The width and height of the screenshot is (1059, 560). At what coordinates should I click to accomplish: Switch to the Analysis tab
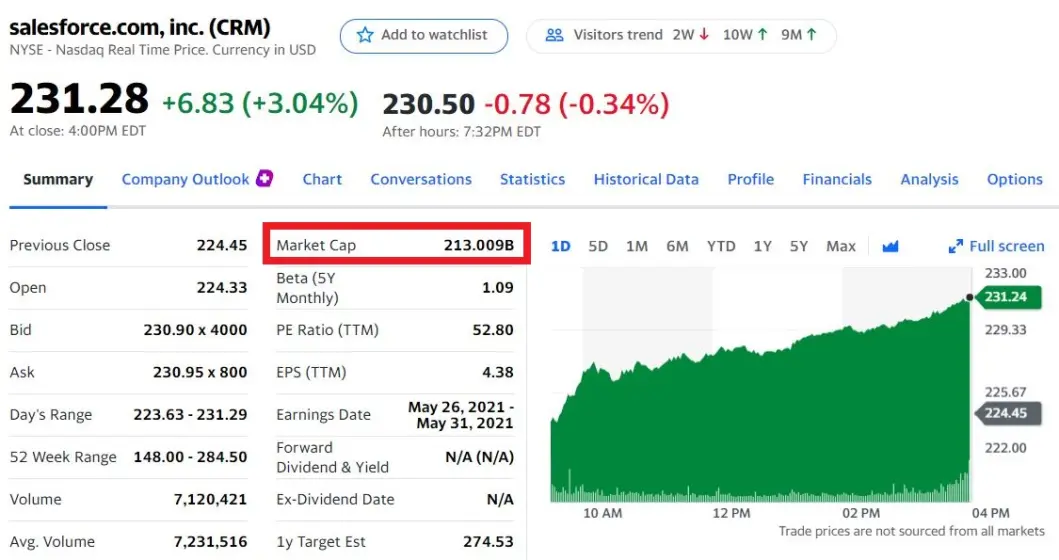[x=929, y=180]
